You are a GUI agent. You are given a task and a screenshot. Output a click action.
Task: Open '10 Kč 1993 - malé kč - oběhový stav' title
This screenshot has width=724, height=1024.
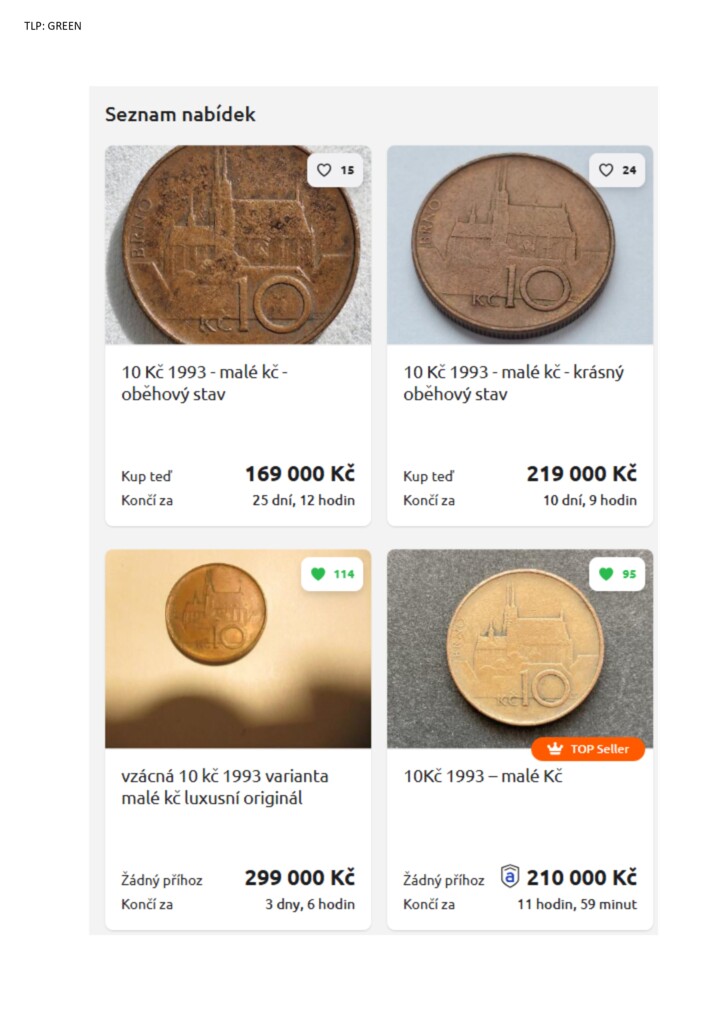[x=204, y=383]
